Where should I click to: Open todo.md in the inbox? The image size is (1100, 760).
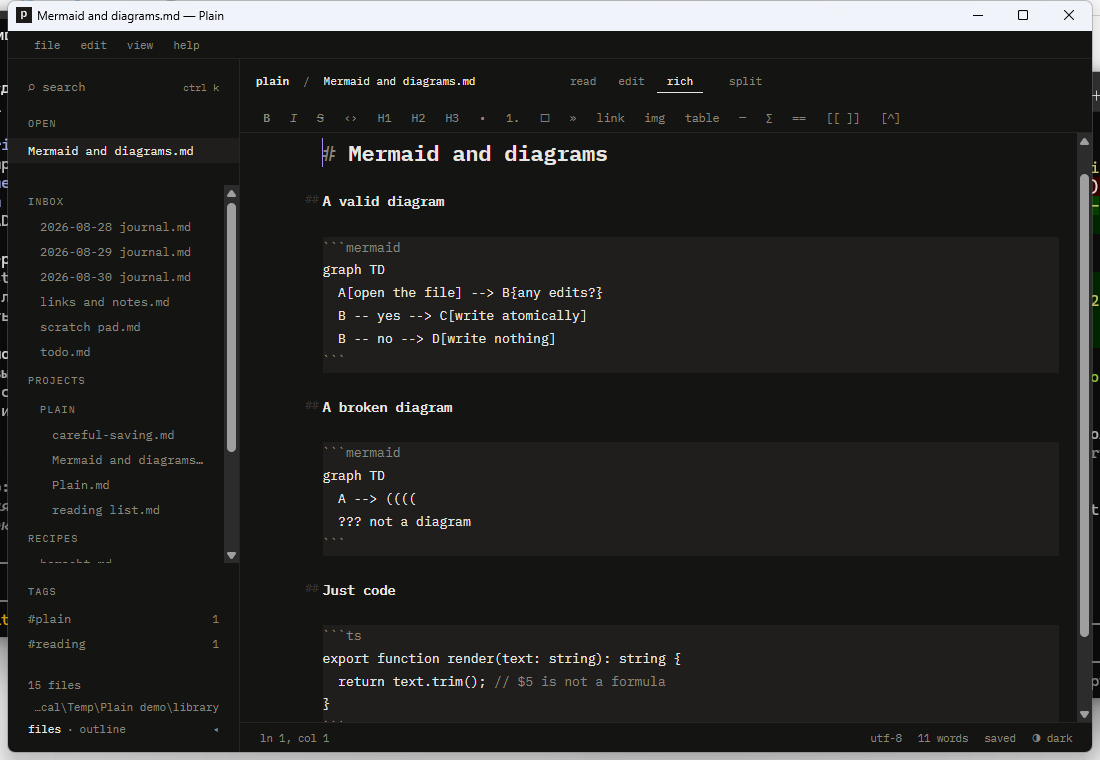click(x=65, y=352)
